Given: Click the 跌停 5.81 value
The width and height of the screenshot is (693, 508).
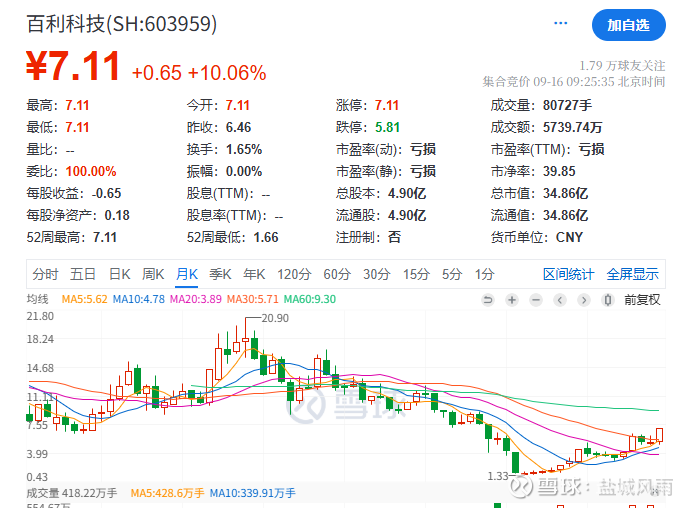Looking at the screenshot, I should point(387,127).
